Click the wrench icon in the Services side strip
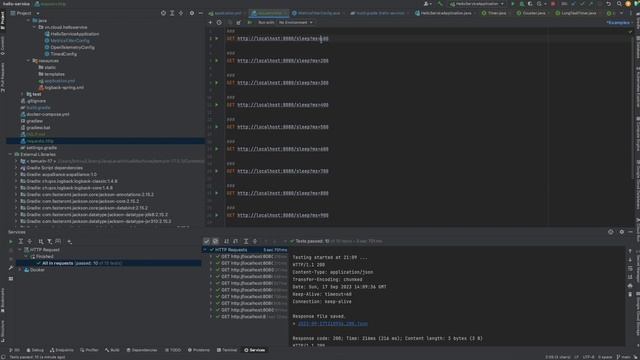 pos(11,268)
